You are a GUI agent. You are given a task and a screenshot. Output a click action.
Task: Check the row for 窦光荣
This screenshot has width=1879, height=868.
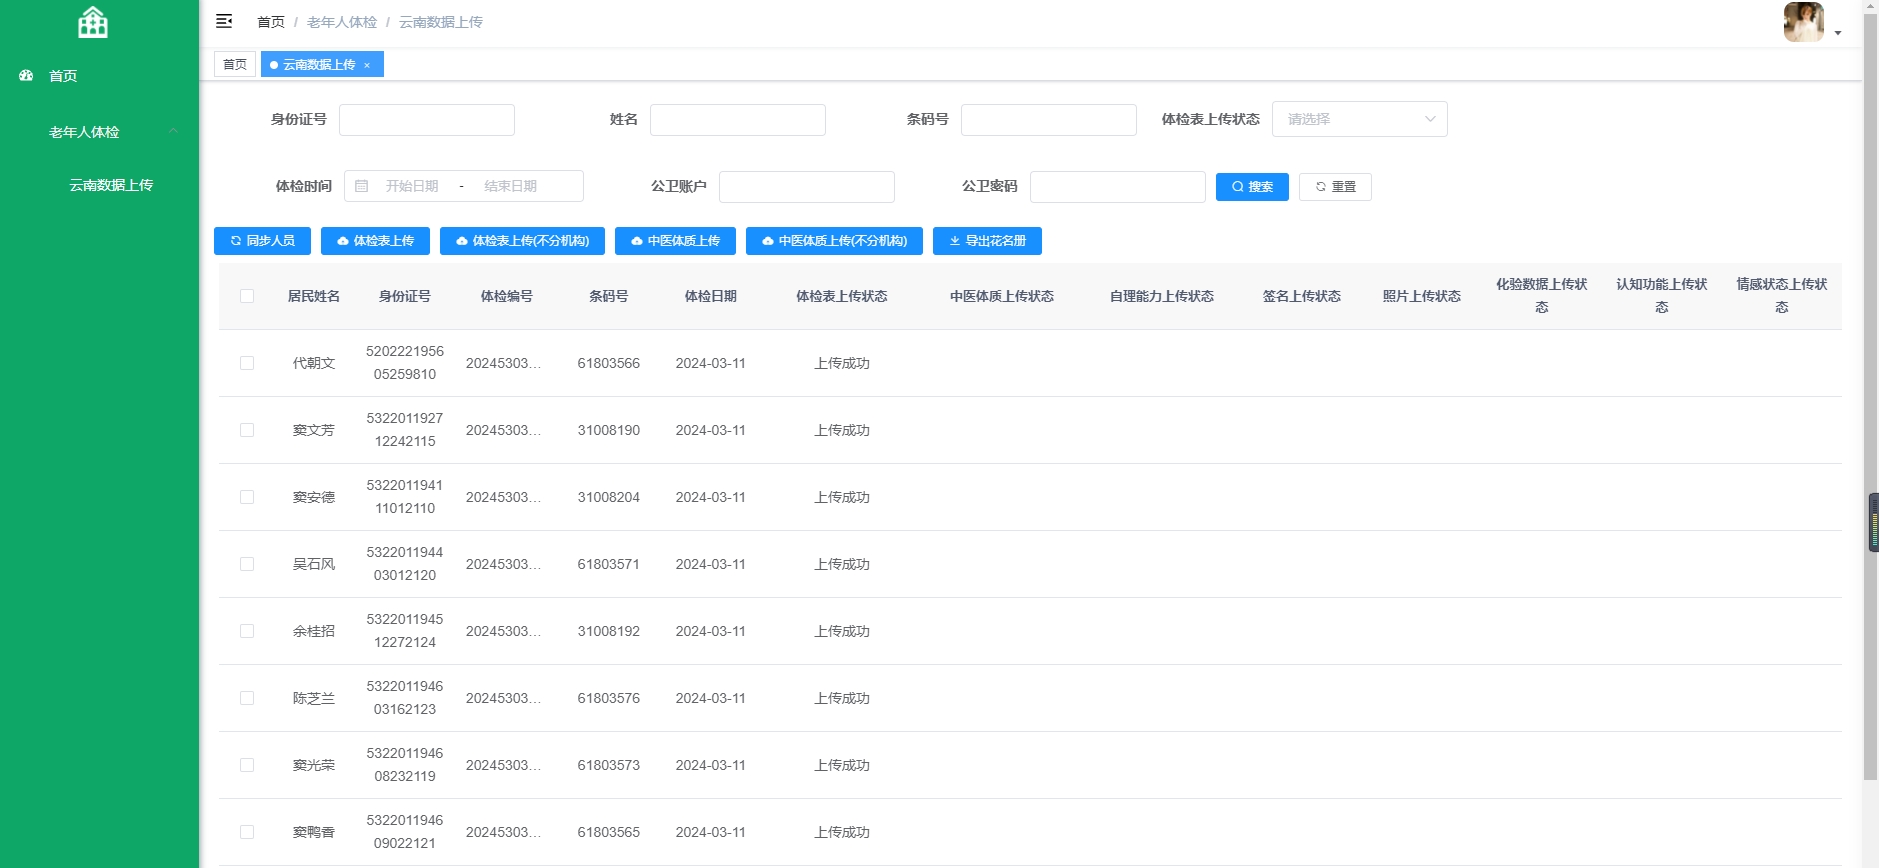click(x=247, y=765)
